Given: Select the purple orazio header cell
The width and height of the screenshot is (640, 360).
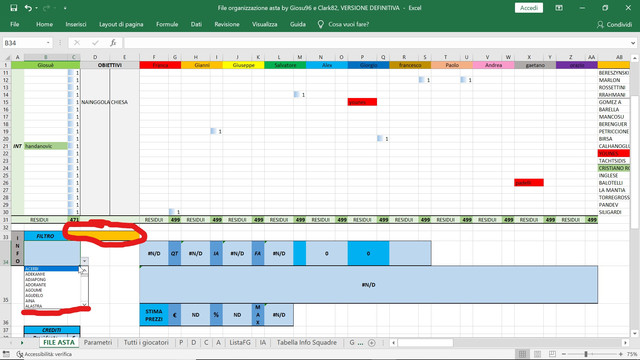Looking at the screenshot, I should [577, 65].
